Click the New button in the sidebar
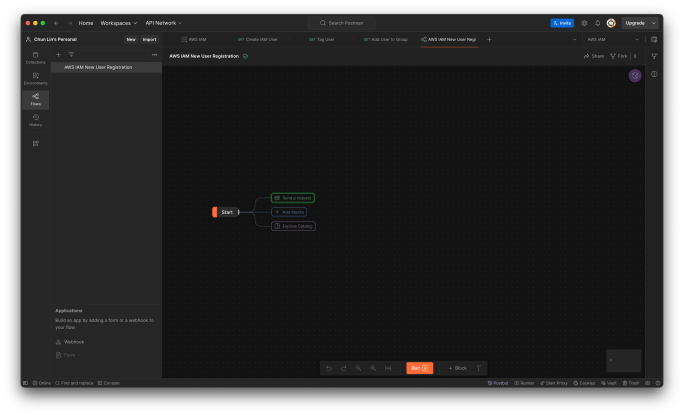The height and width of the screenshot is (415, 684). point(131,40)
